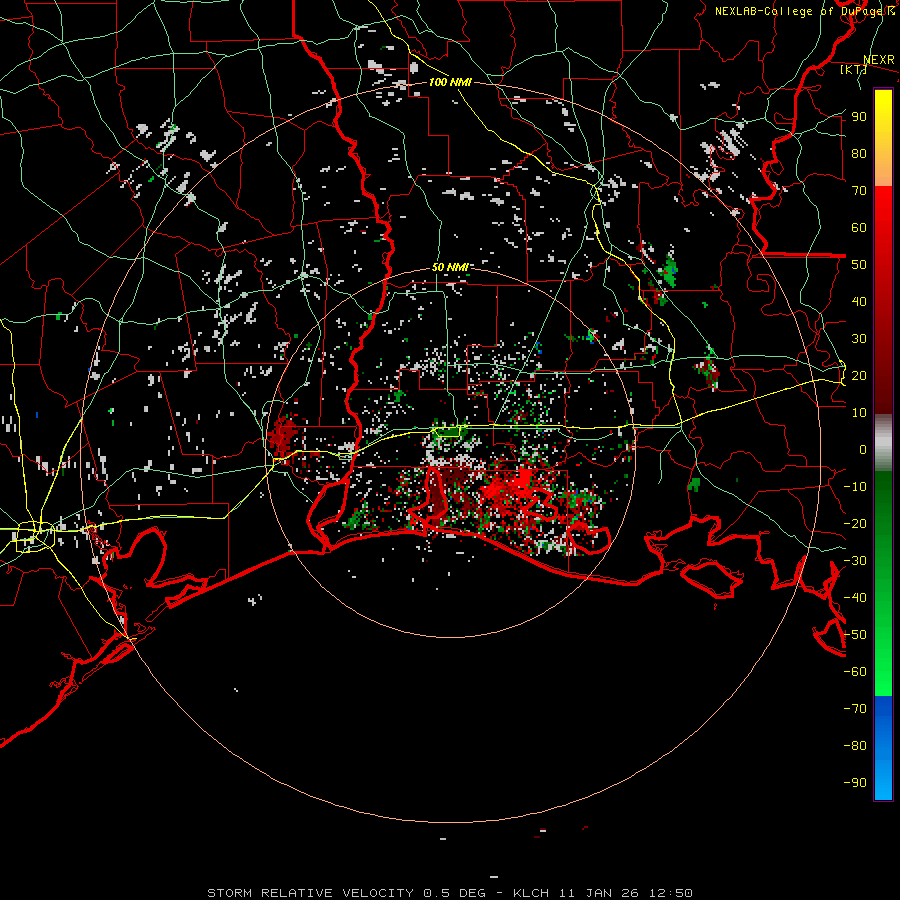Click the "70" value on the color scale

pyautogui.click(x=859, y=191)
